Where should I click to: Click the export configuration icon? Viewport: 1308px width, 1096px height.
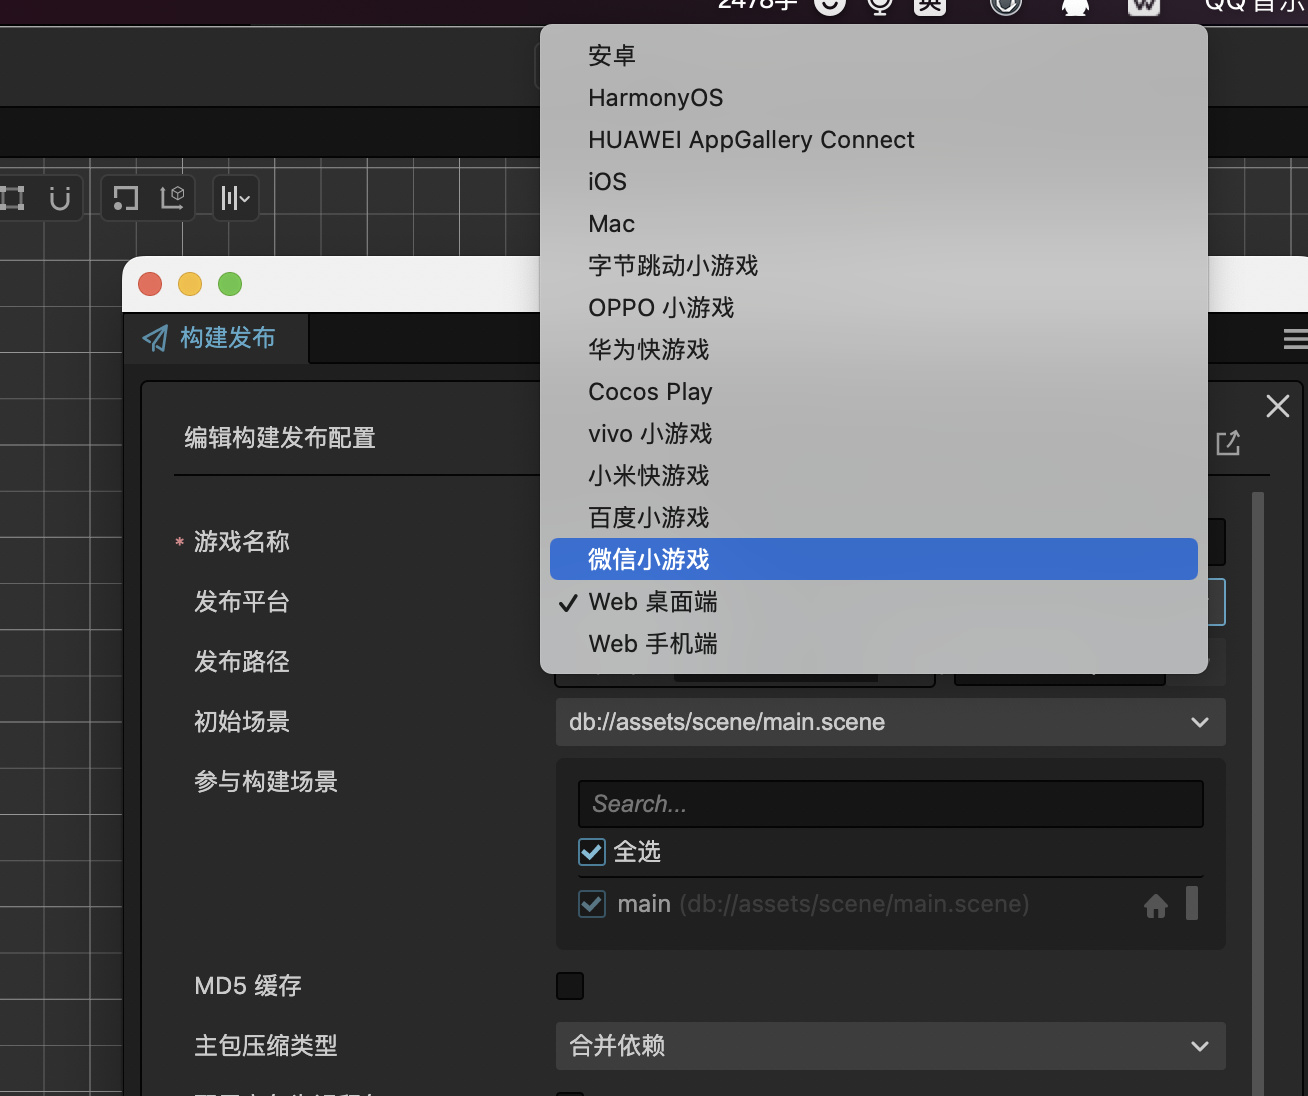pyautogui.click(x=1228, y=443)
